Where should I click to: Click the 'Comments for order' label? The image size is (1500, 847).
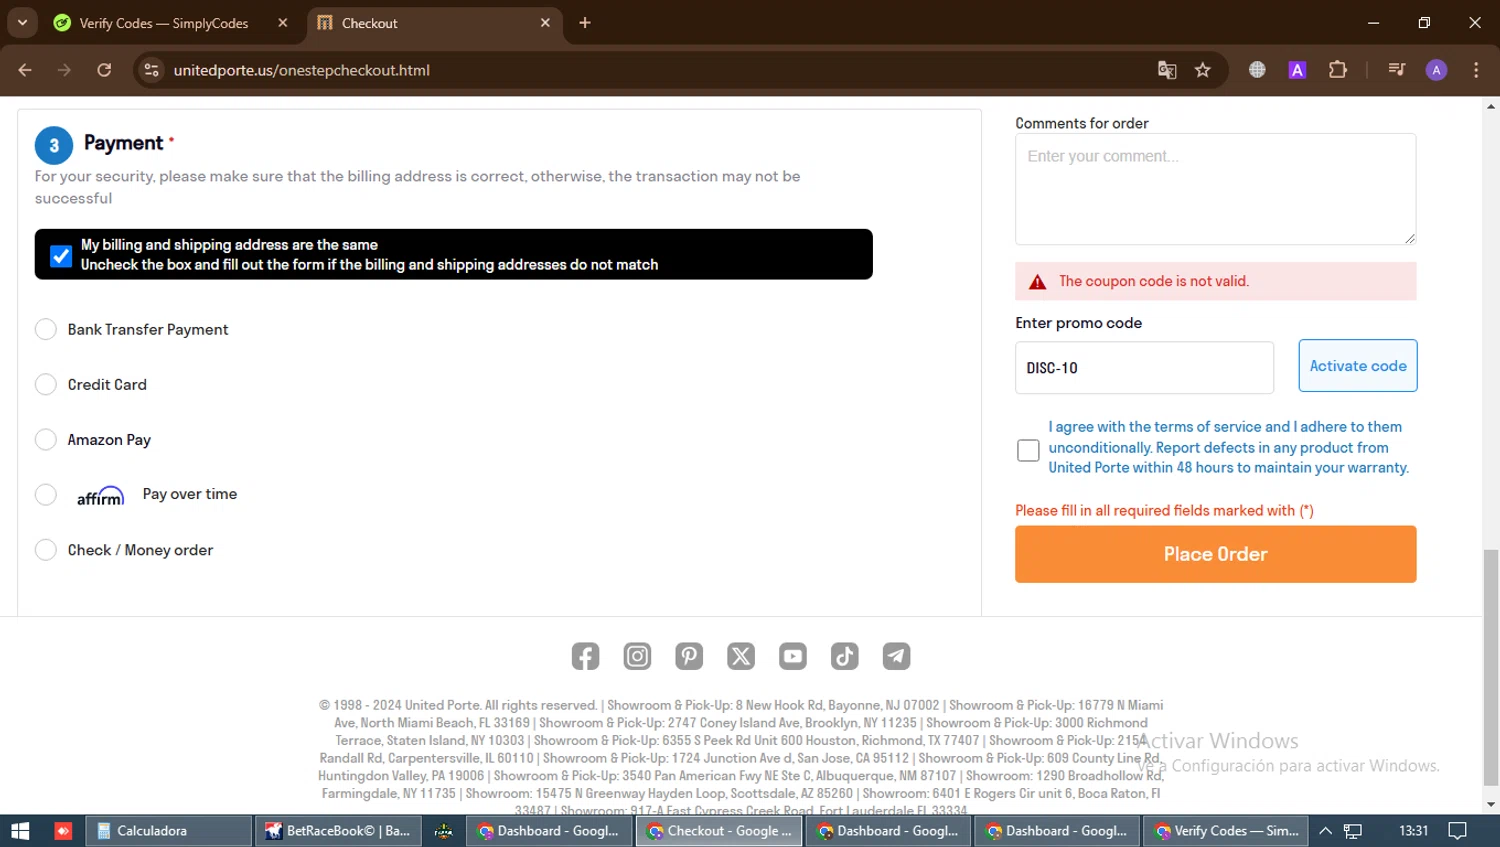1082,124
